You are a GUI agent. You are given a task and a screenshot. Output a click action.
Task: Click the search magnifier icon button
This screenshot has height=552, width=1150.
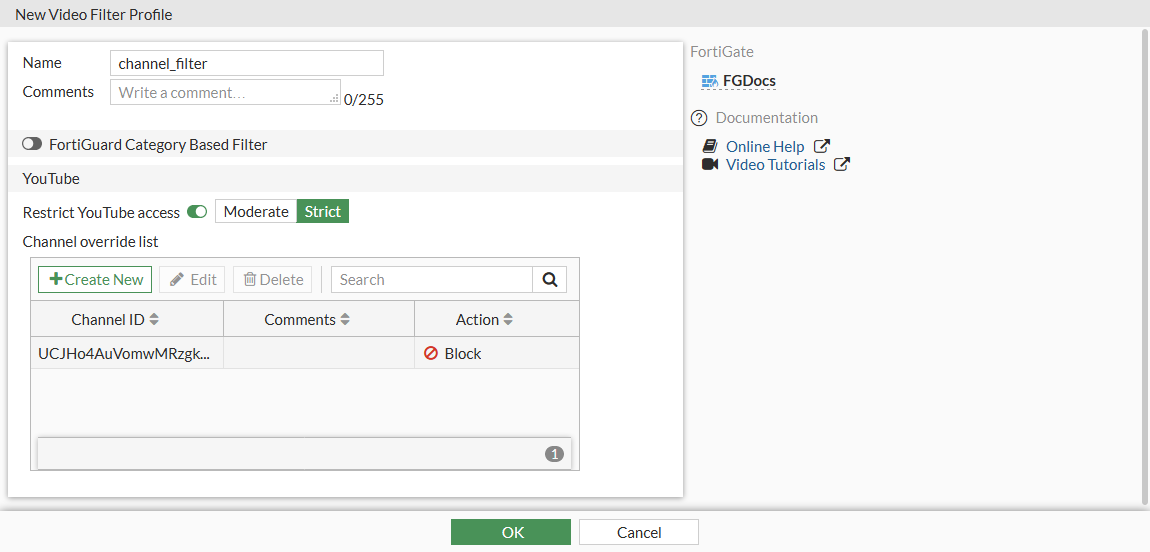pyautogui.click(x=549, y=280)
